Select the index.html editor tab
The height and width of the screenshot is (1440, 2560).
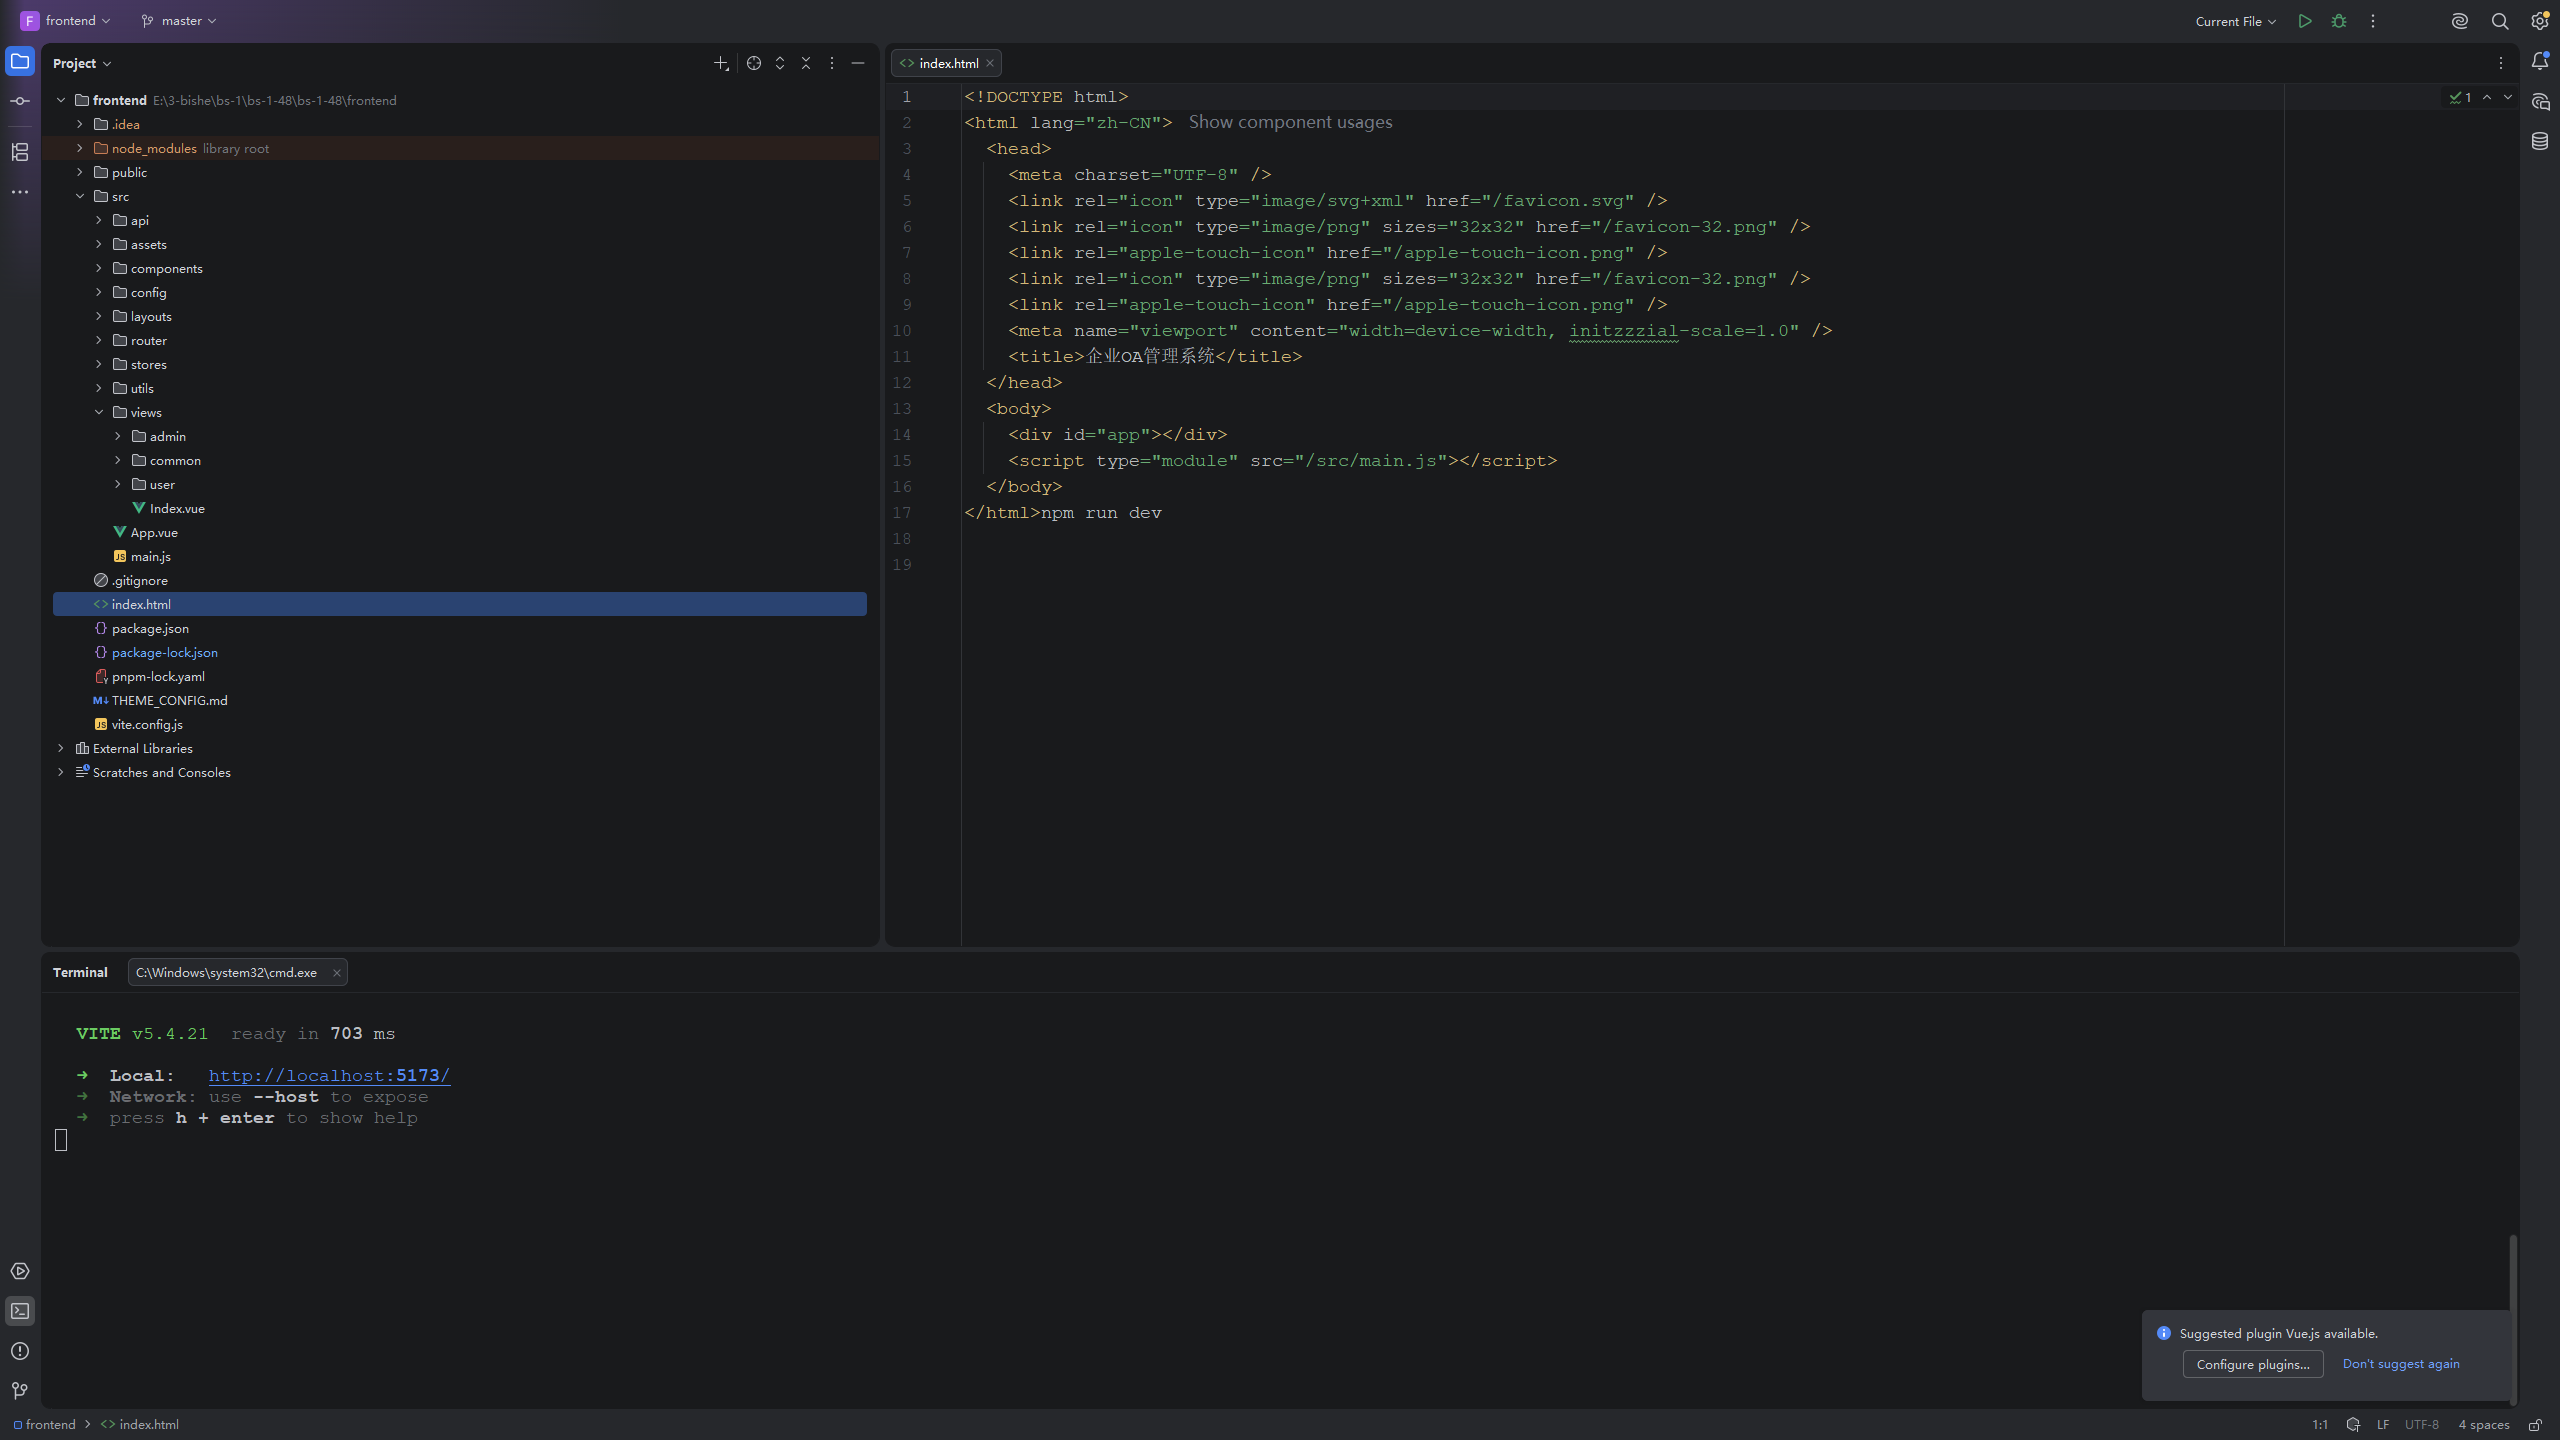click(x=947, y=63)
